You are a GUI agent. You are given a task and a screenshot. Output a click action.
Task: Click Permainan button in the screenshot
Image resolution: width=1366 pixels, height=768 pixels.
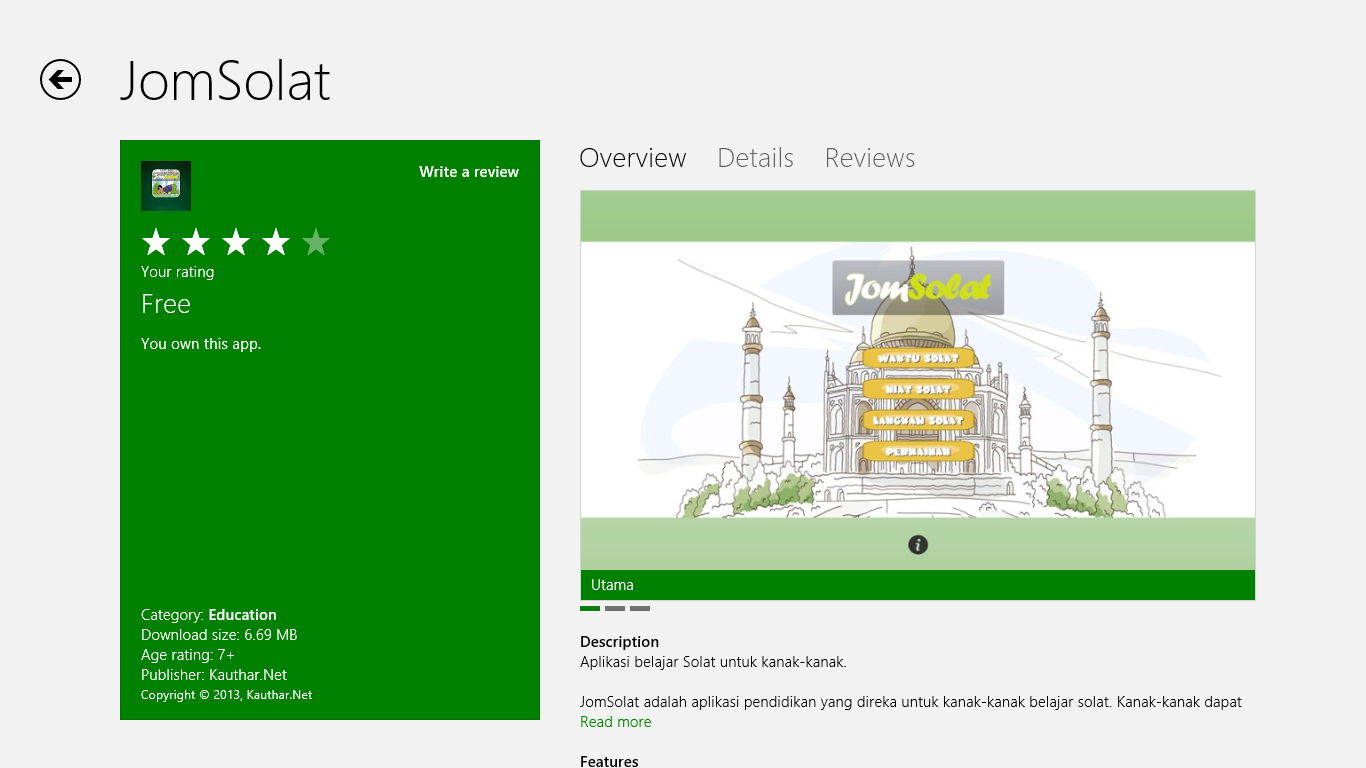tap(918, 451)
